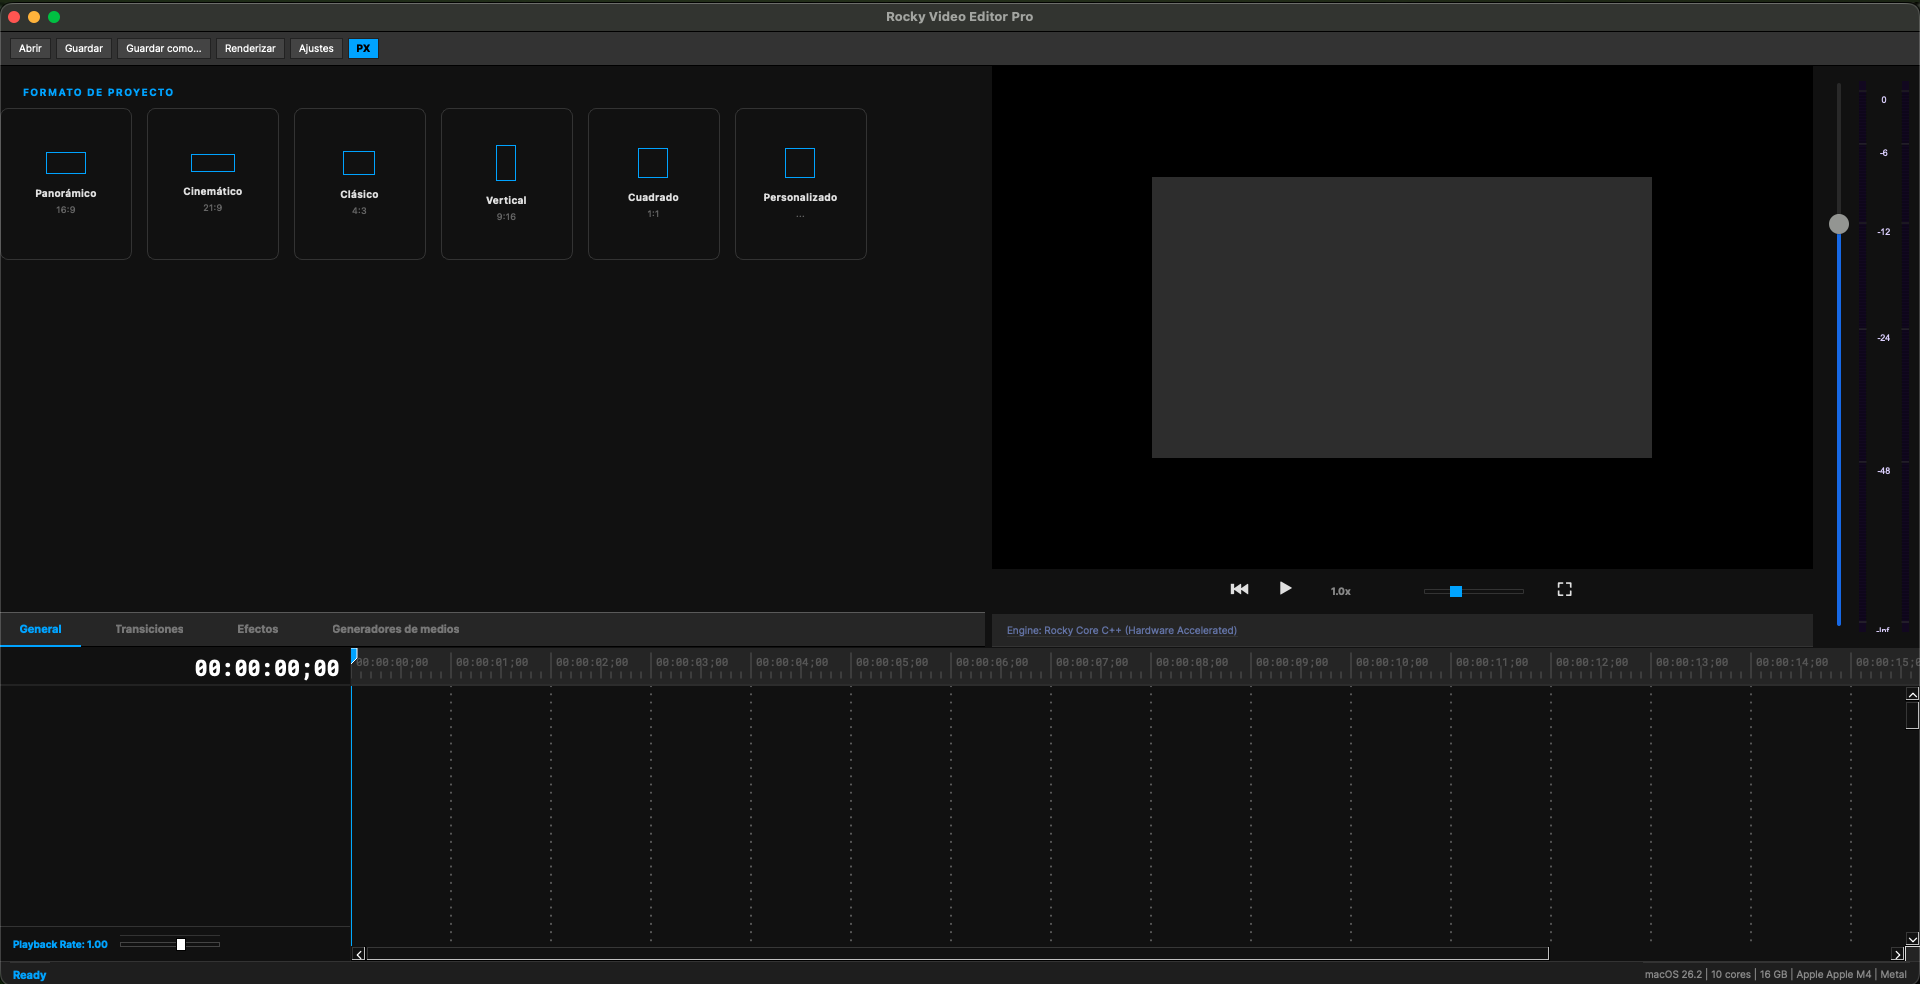Click the Guardar button
The image size is (1920, 984).
pyautogui.click(x=84, y=48)
